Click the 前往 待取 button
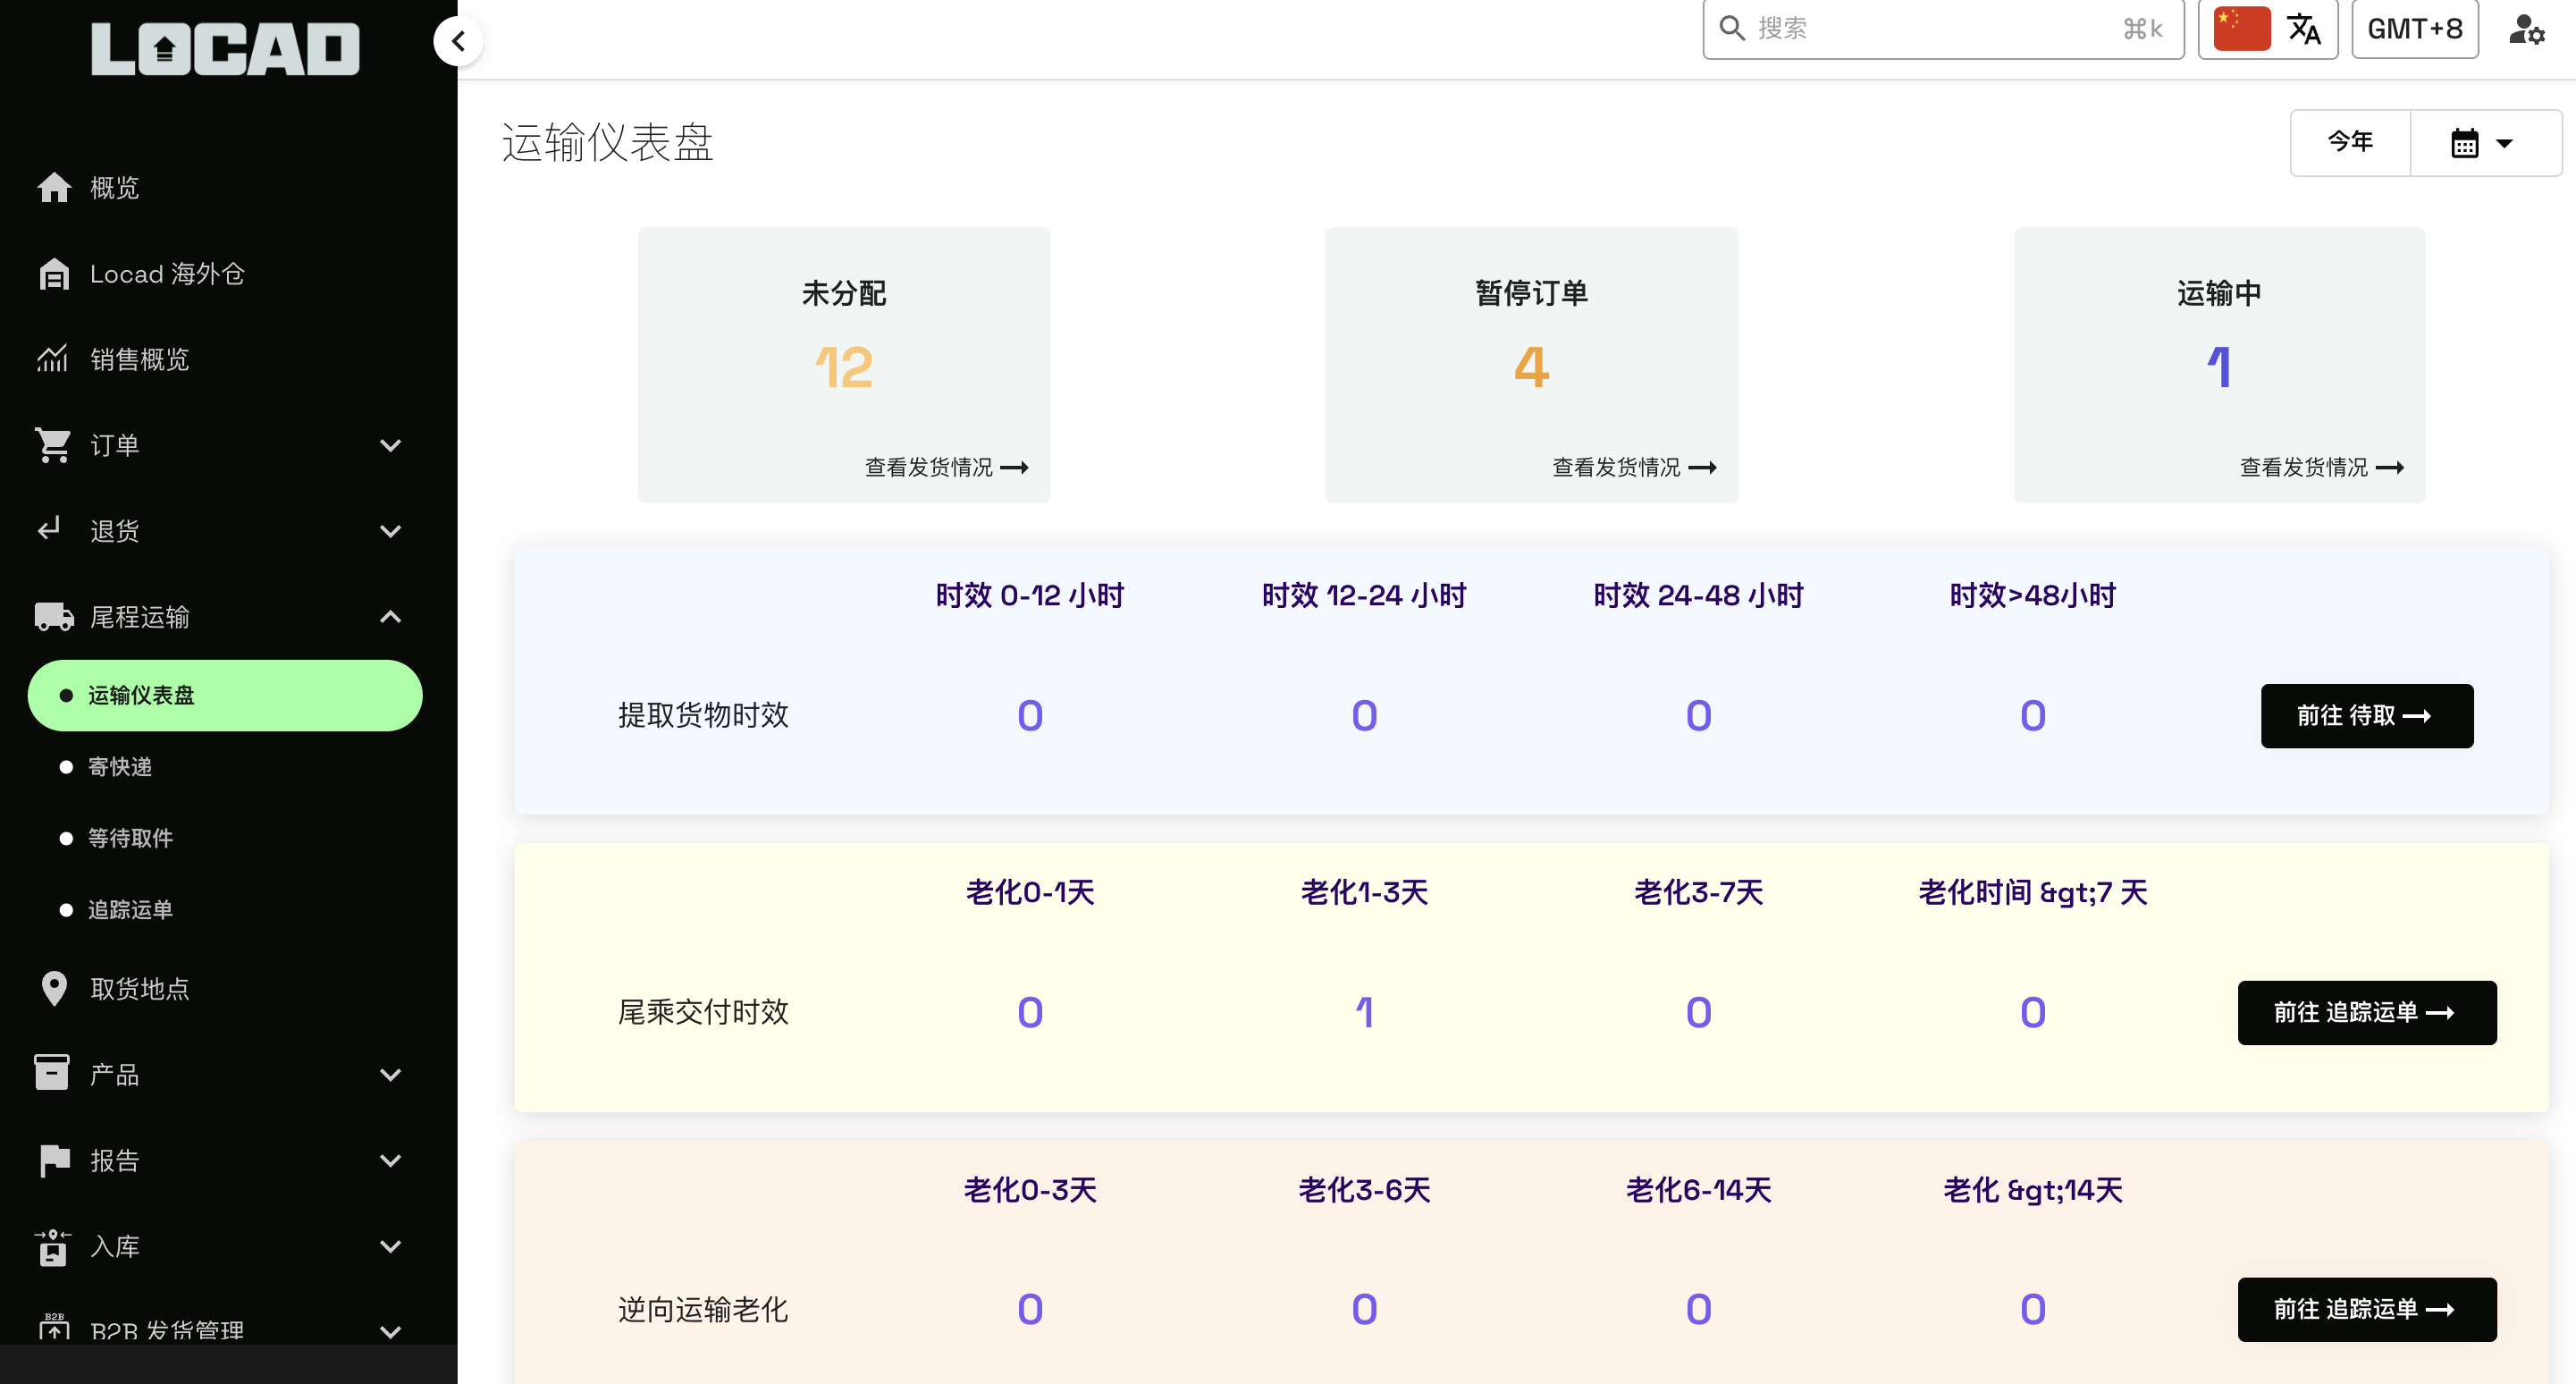2576x1384 pixels. 2366,716
